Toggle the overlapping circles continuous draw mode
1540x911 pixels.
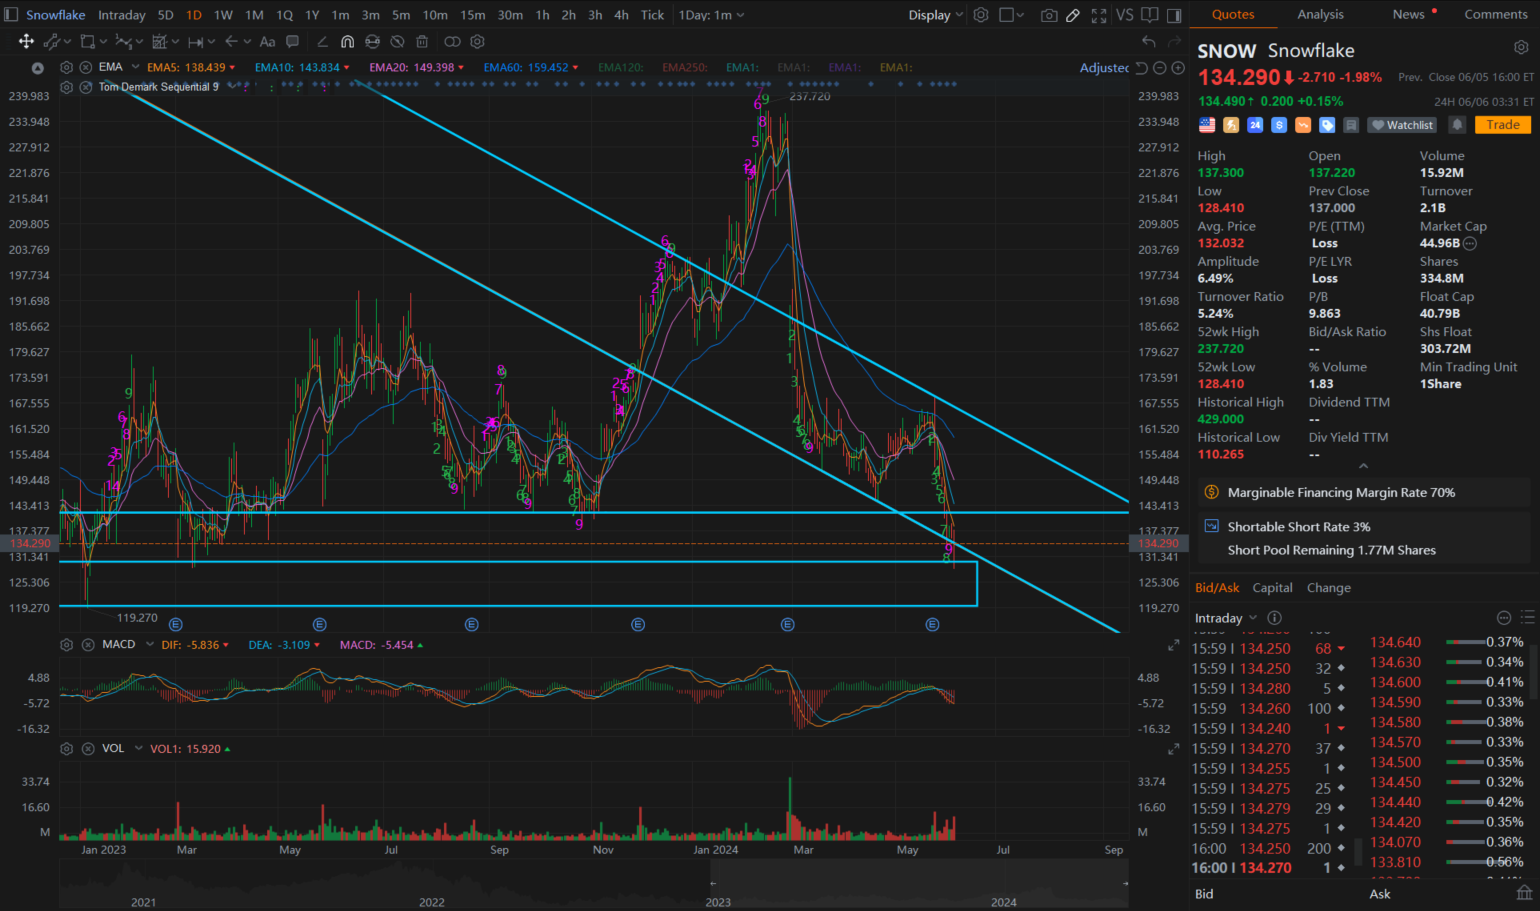pyautogui.click(x=452, y=41)
